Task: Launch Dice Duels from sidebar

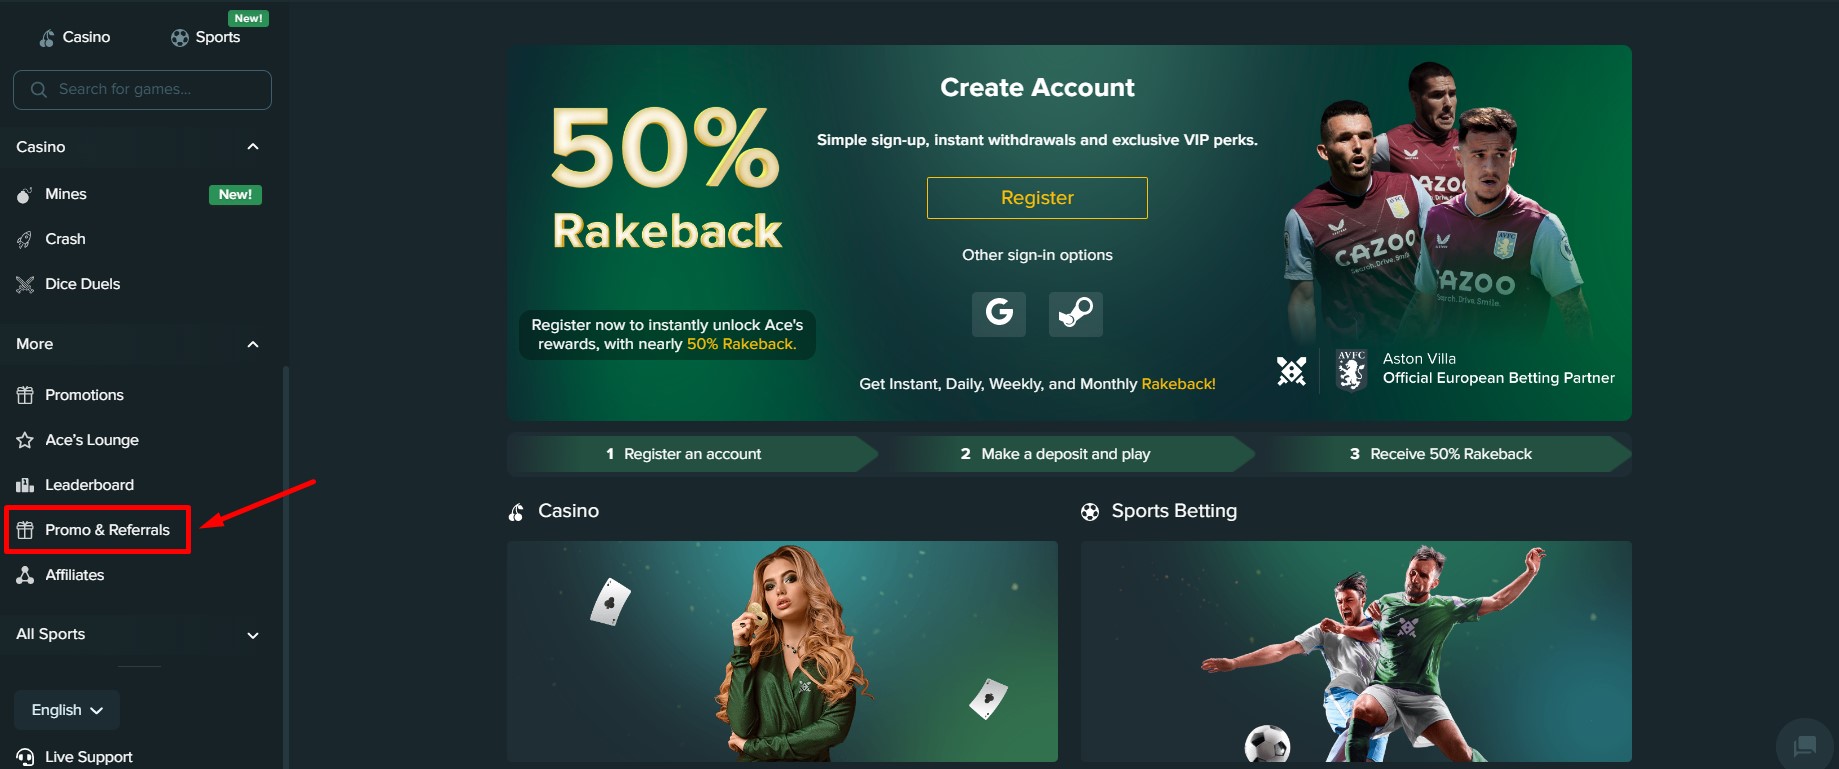Action: click(138, 284)
